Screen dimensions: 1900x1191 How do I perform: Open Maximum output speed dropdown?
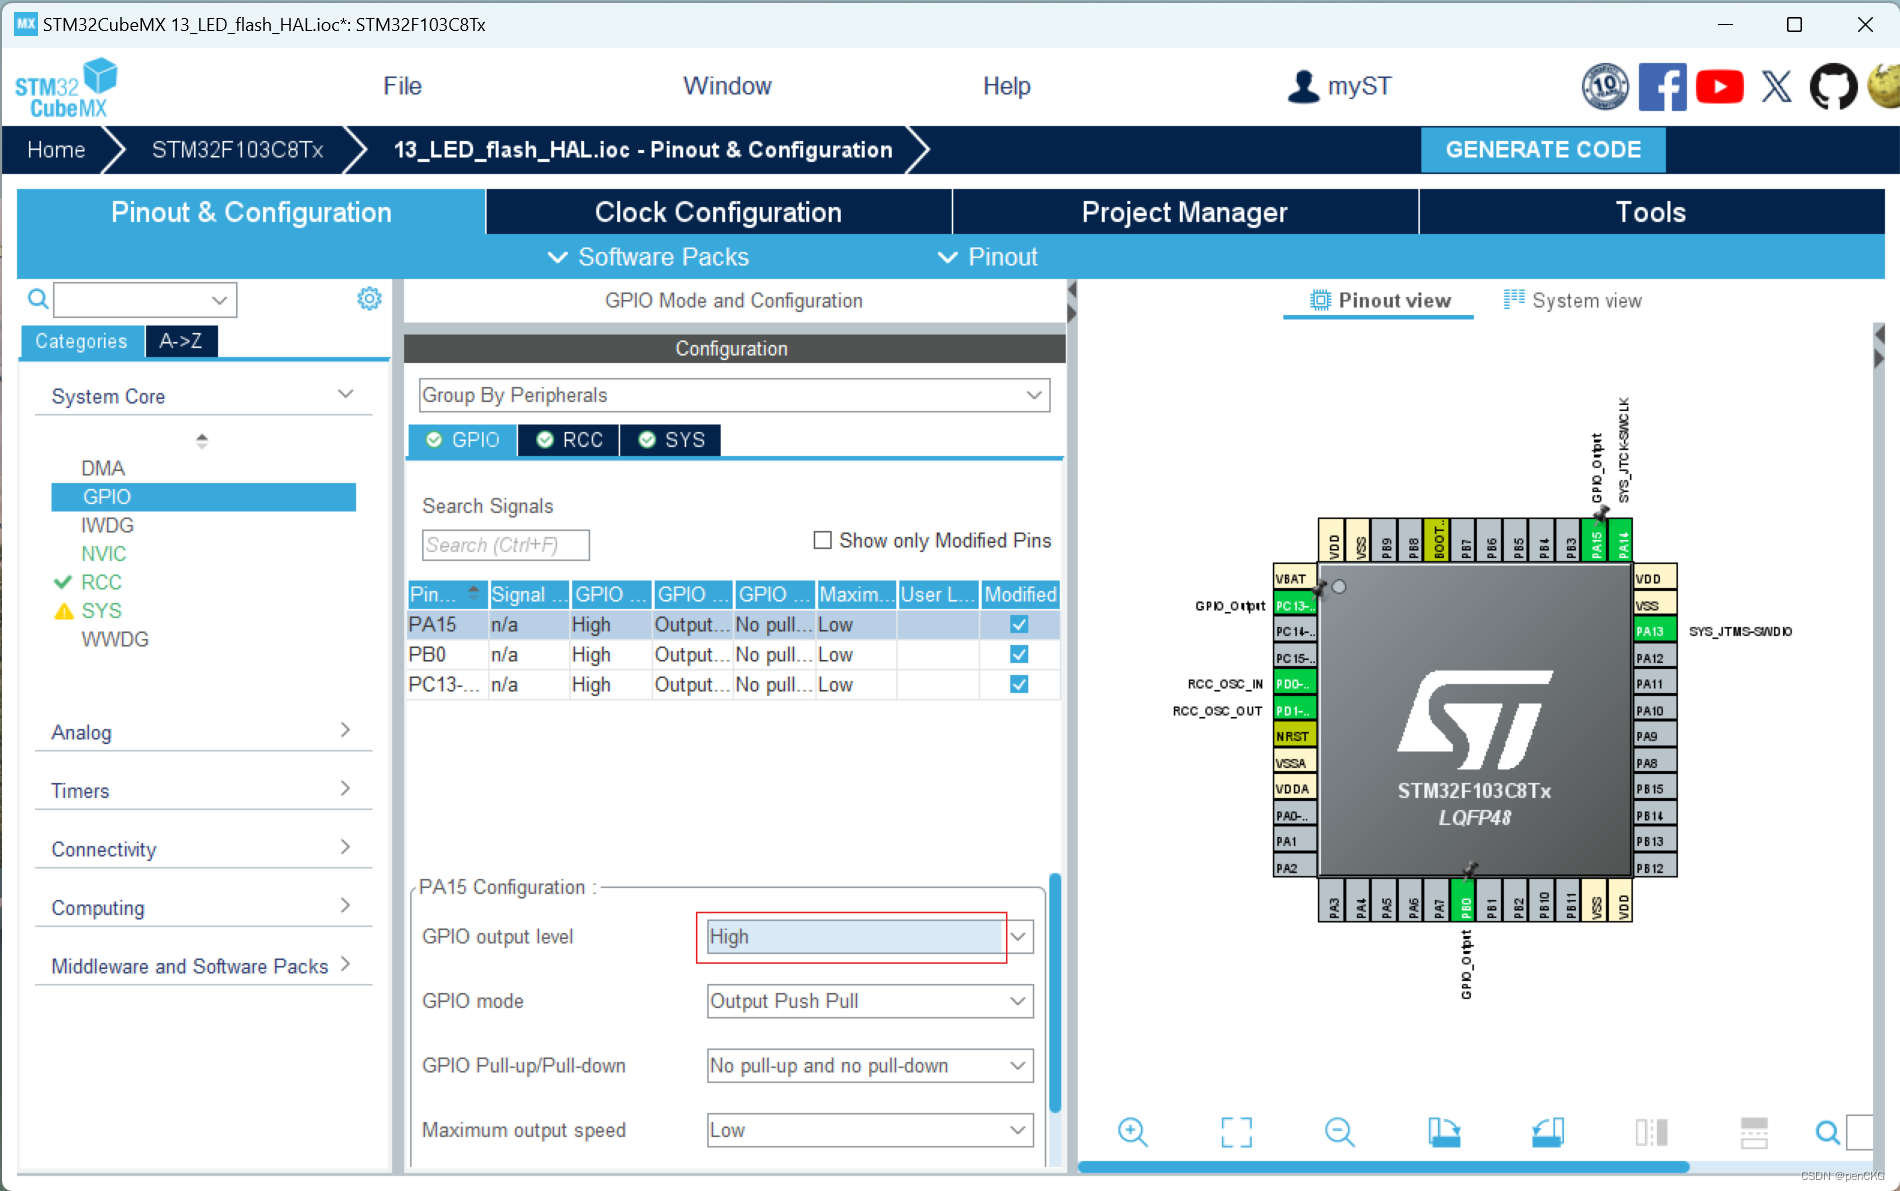870,1130
